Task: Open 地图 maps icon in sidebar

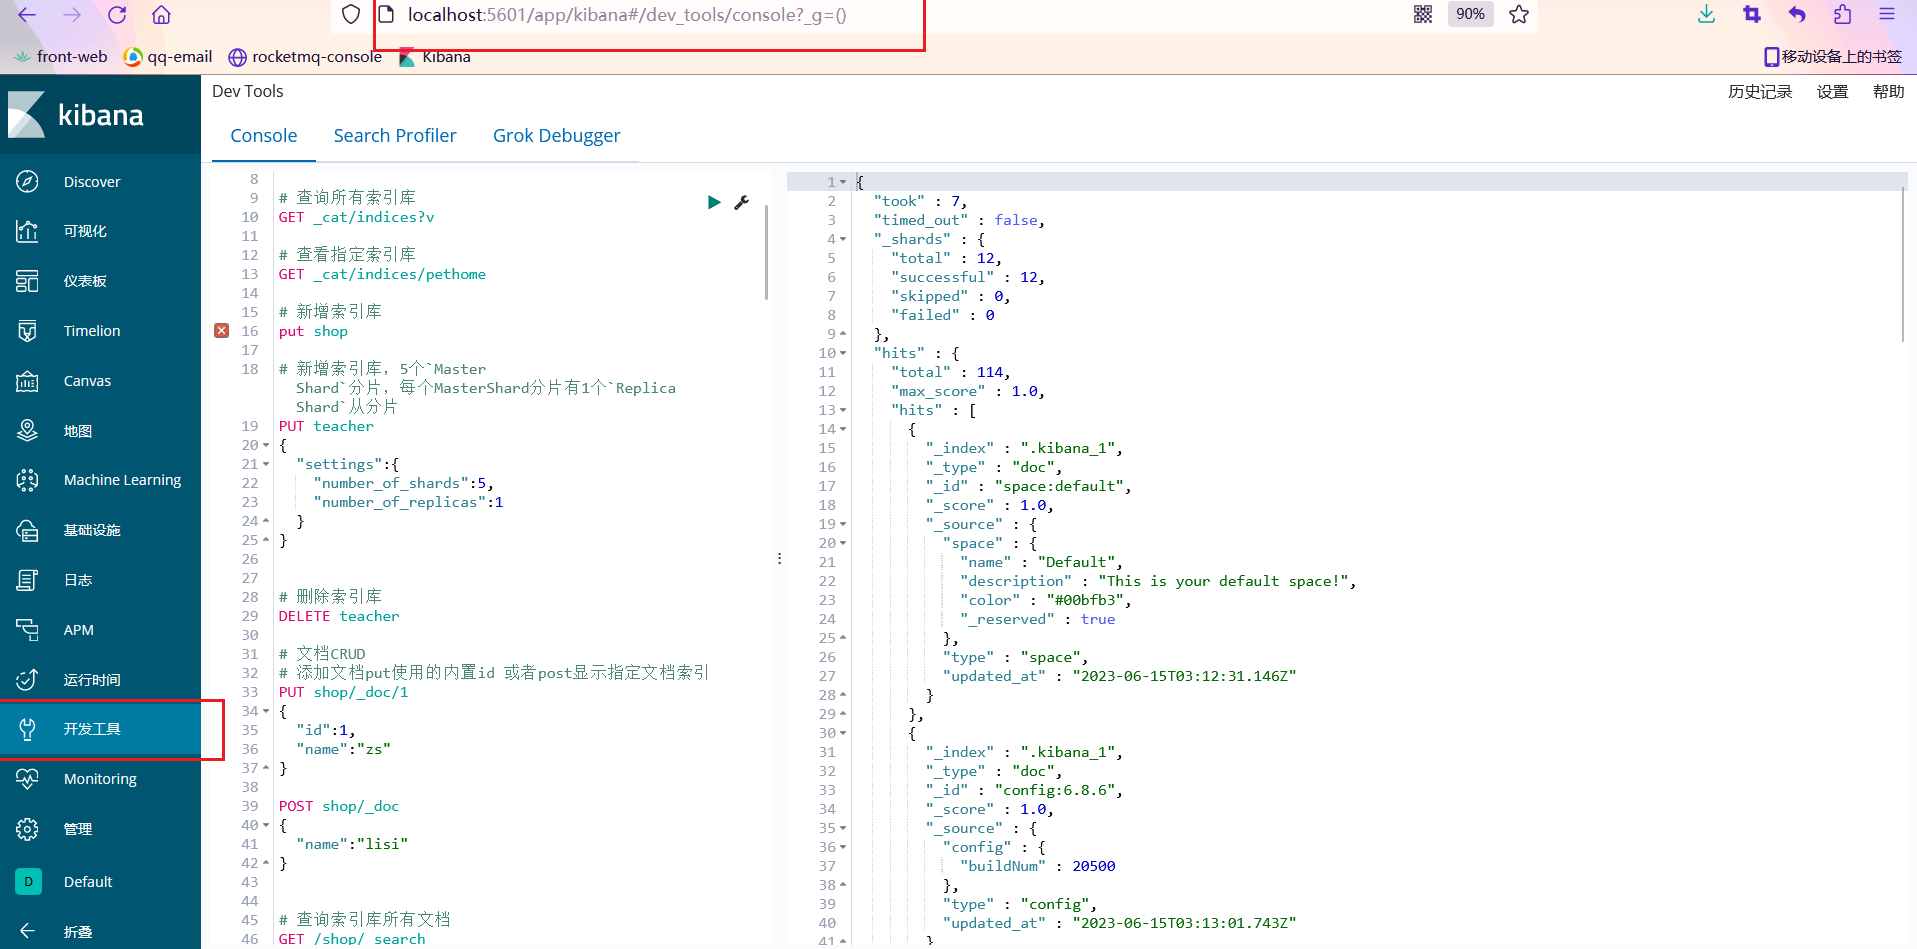Action: (27, 430)
